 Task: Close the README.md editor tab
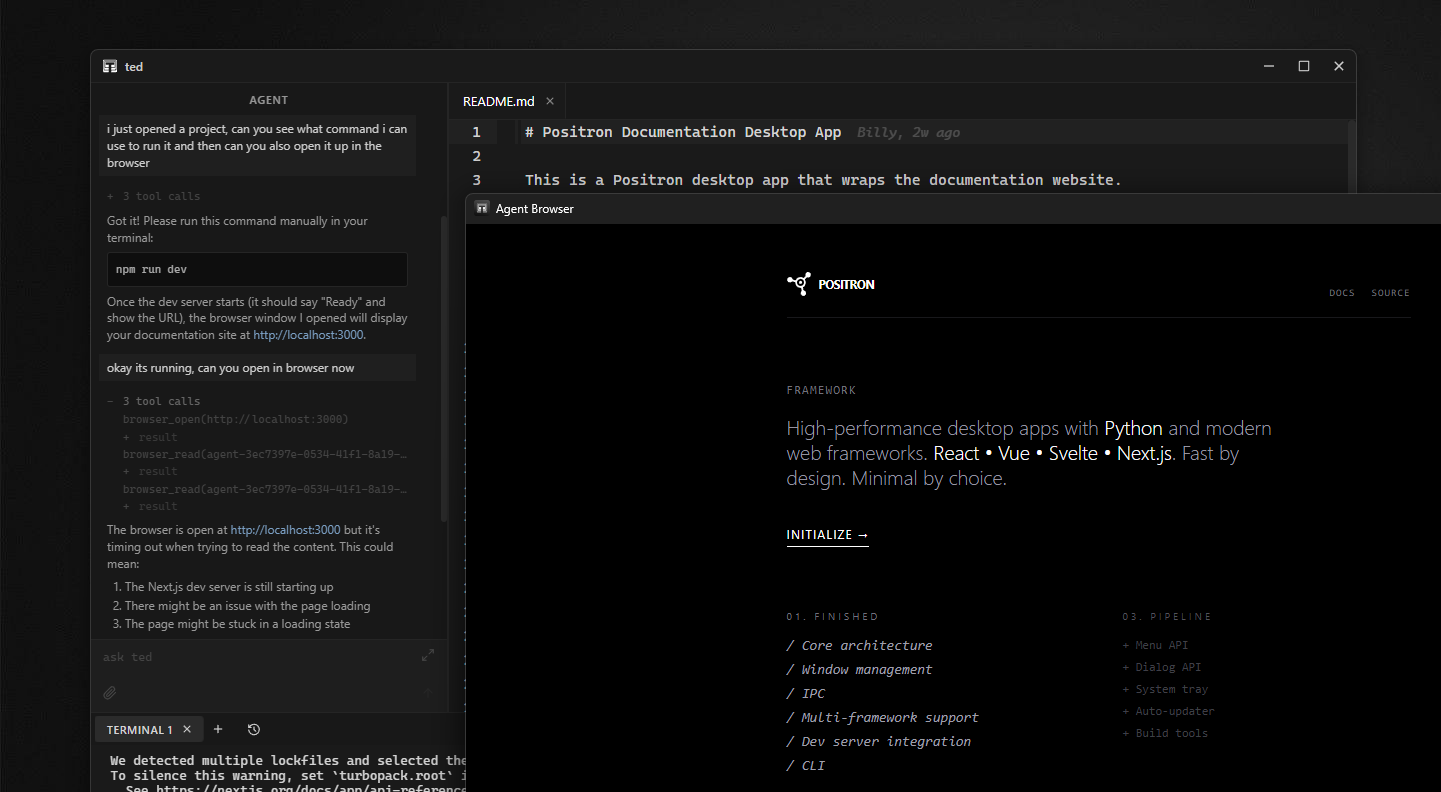tap(550, 101)
